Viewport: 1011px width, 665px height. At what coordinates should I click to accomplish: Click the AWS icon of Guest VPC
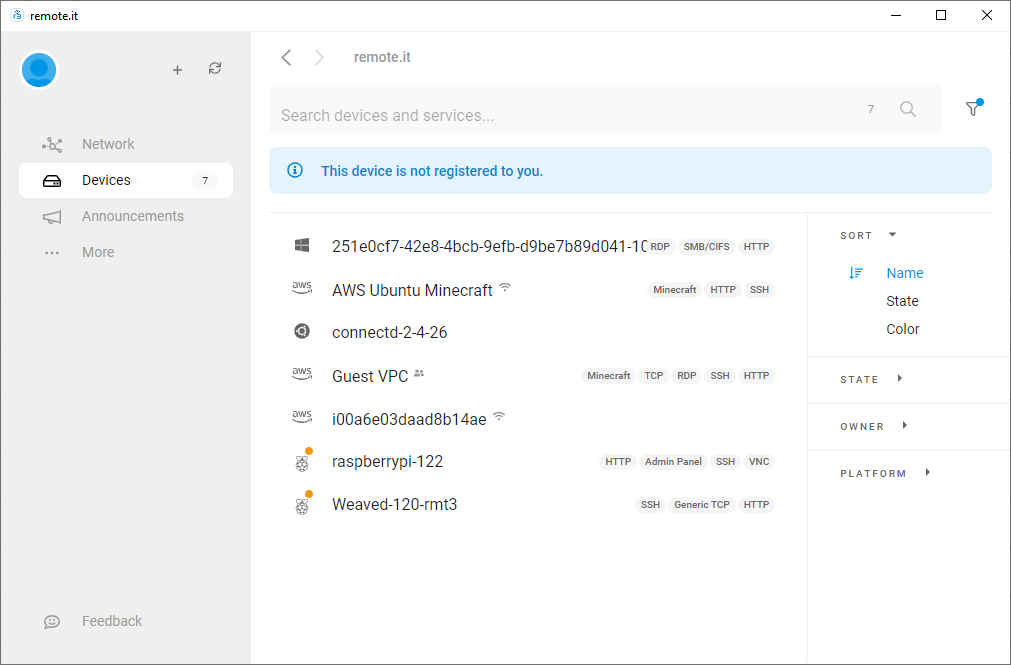point(302,374)
